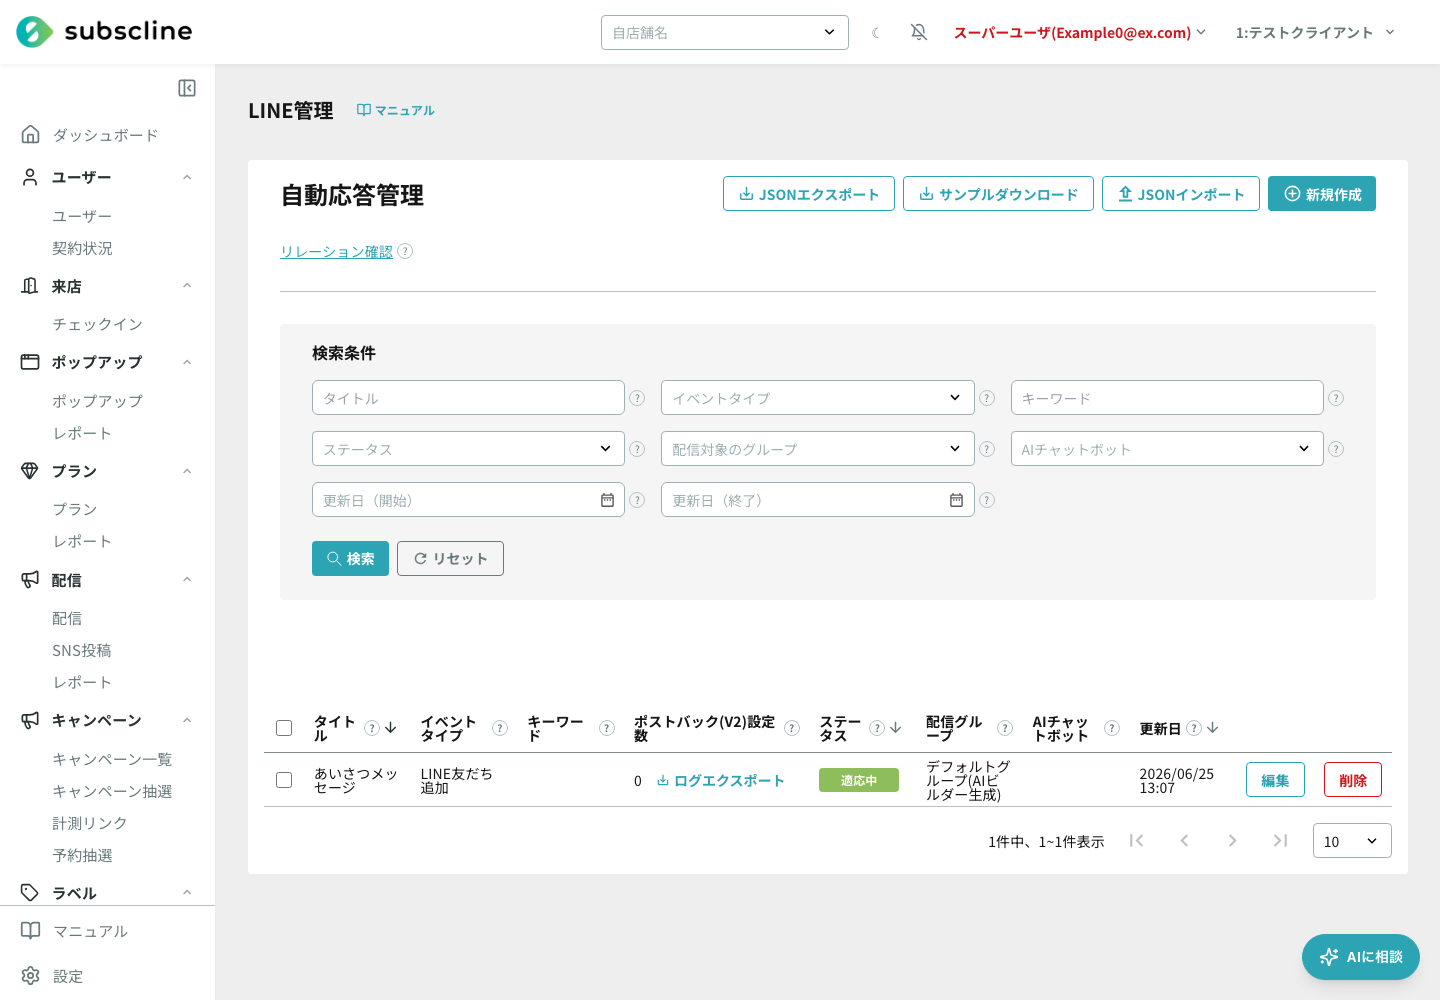The image size is (1440, 1000).
Task: Open 契約状況 in the sidebar
Action: 82,248
